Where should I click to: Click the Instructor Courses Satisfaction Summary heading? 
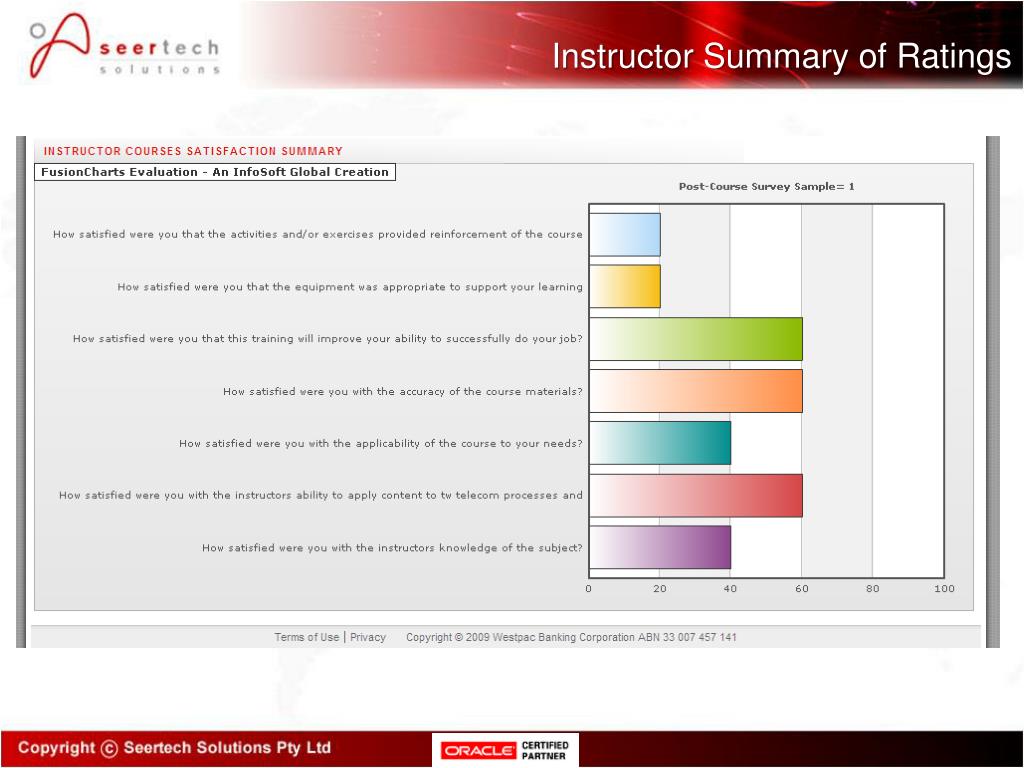pos(193,151)
